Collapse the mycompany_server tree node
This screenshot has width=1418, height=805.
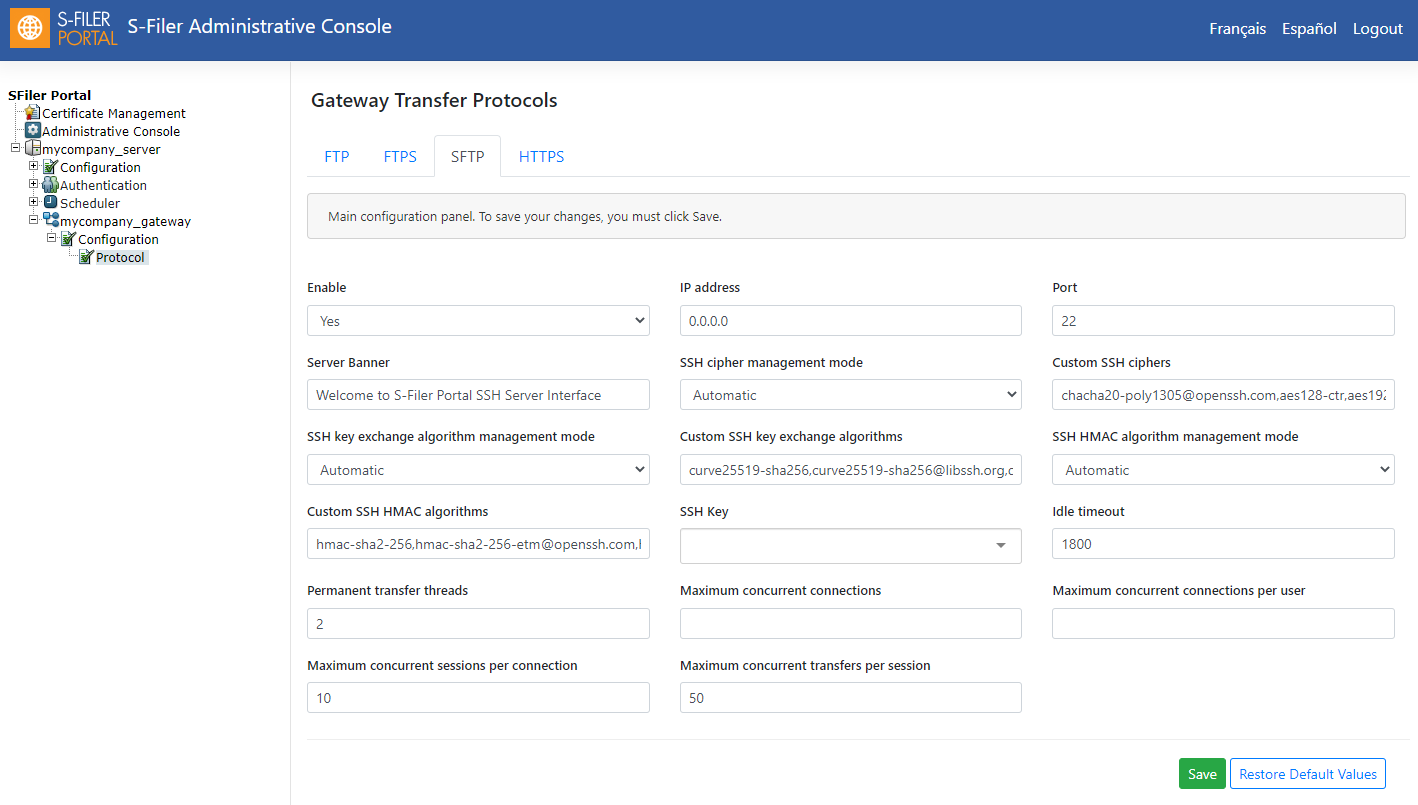16,148
